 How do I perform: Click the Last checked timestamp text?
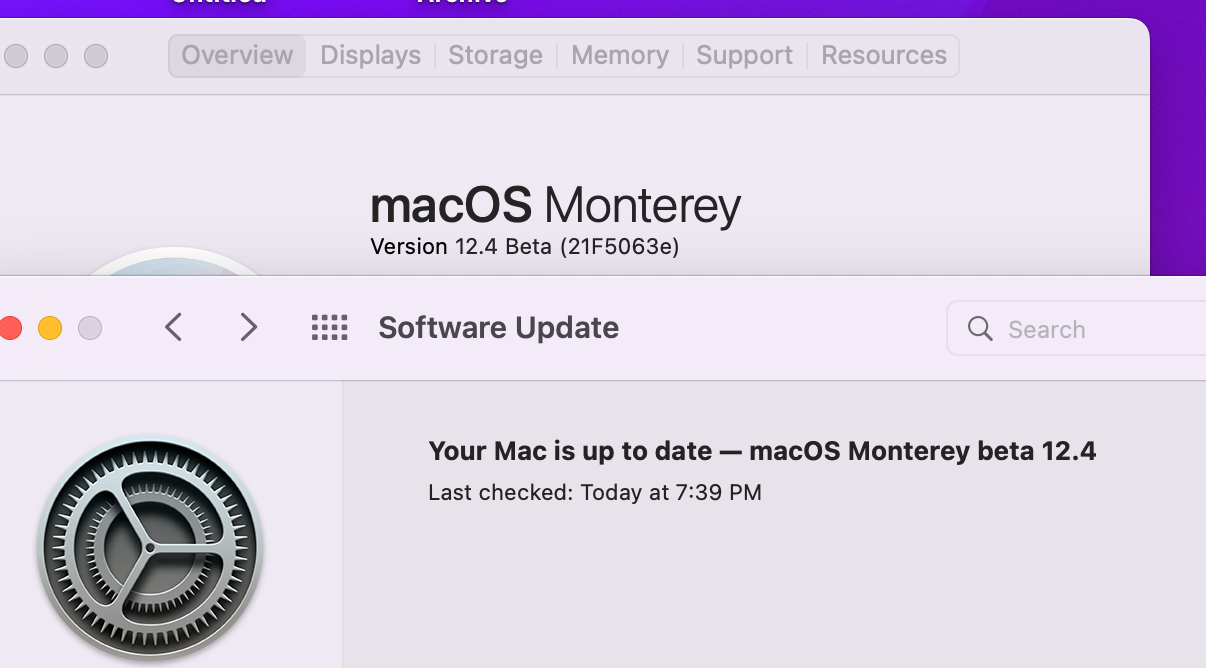595,492
